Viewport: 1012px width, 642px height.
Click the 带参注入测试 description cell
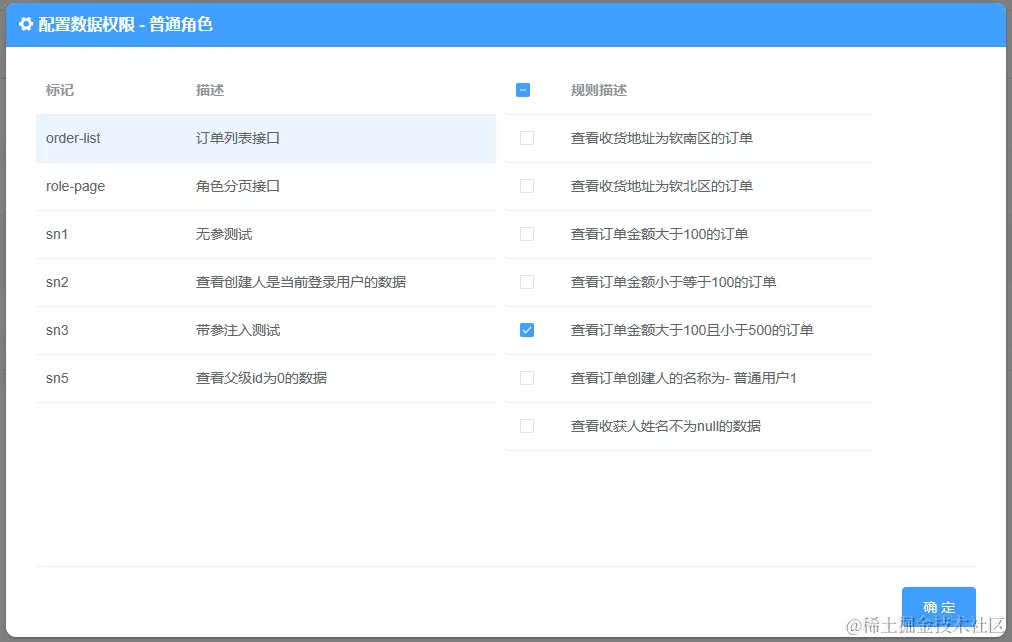point(238,330)
